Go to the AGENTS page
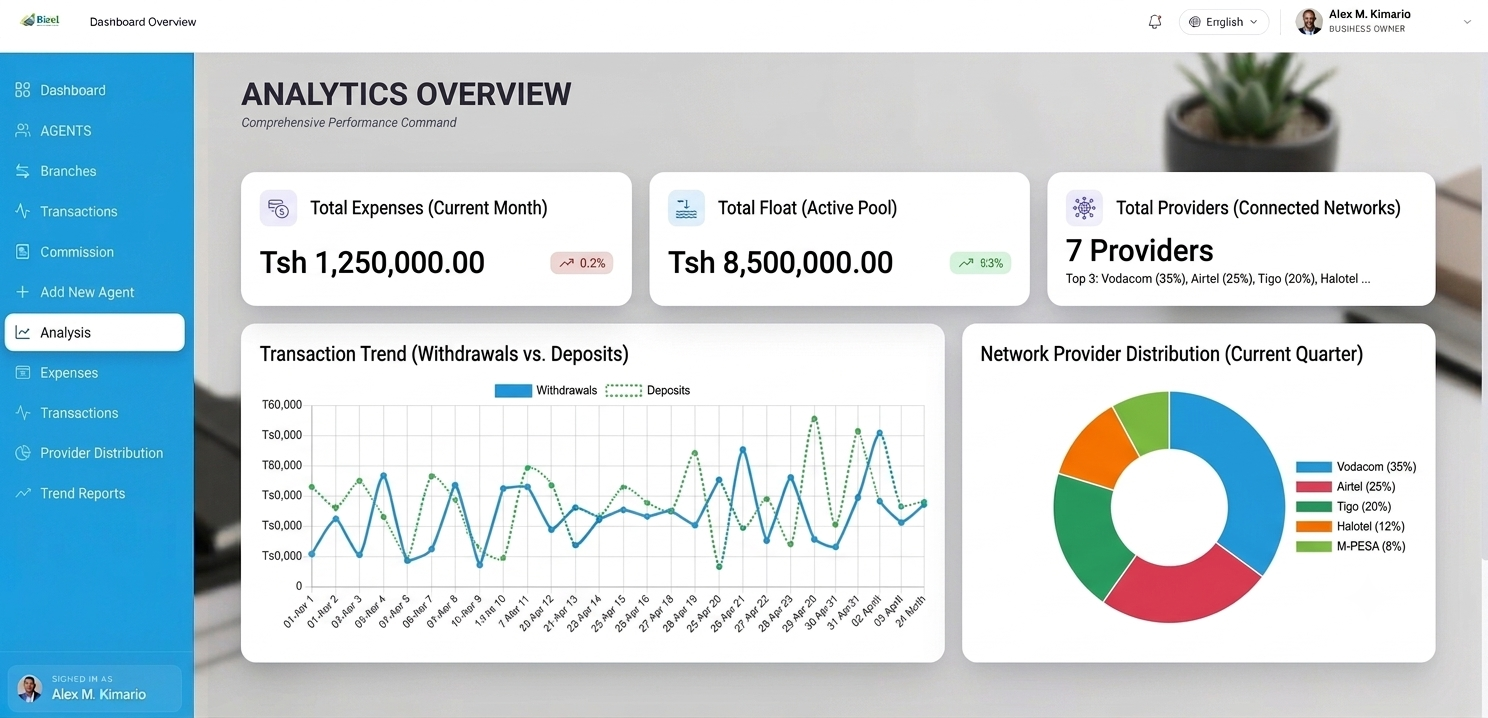The width and height of the screenshot is (1488, 718). coord(95,131)
